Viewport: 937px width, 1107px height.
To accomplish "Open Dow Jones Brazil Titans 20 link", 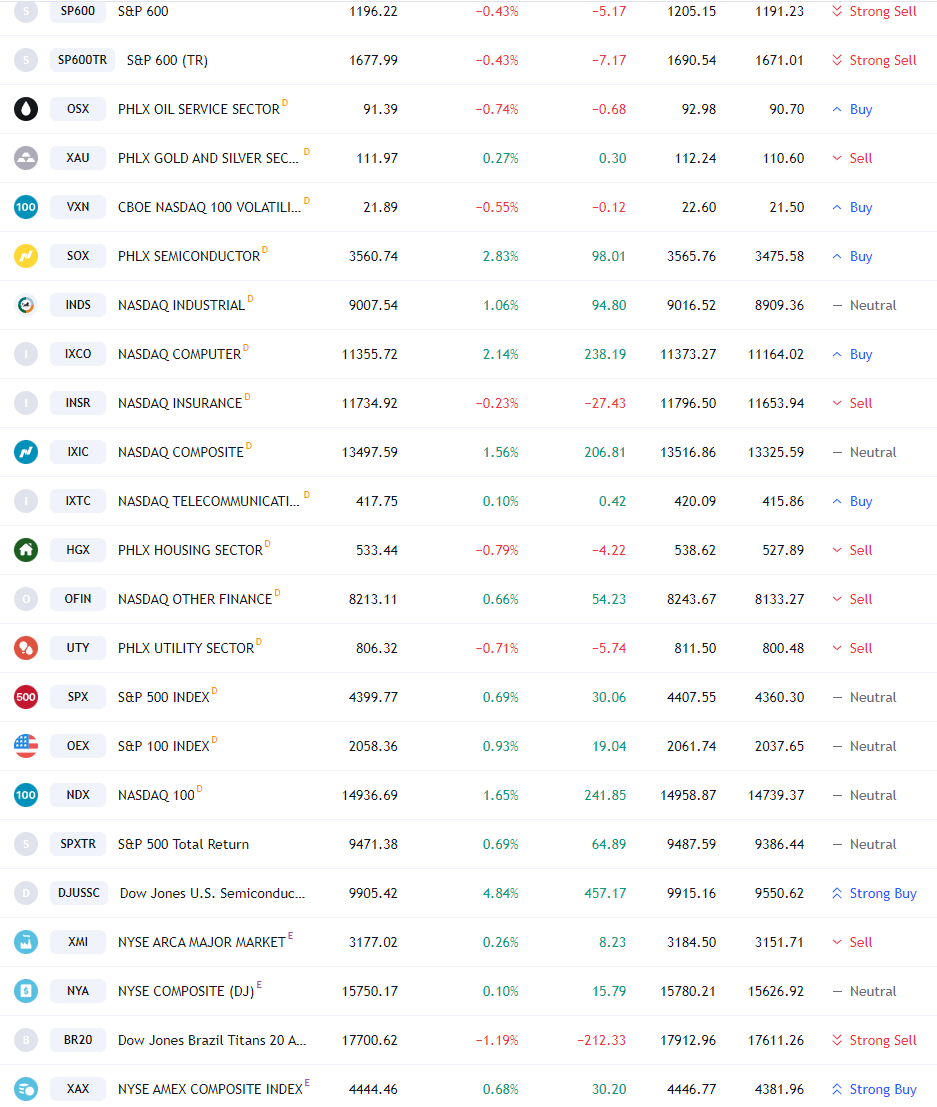I will (x=212, y=1040).
